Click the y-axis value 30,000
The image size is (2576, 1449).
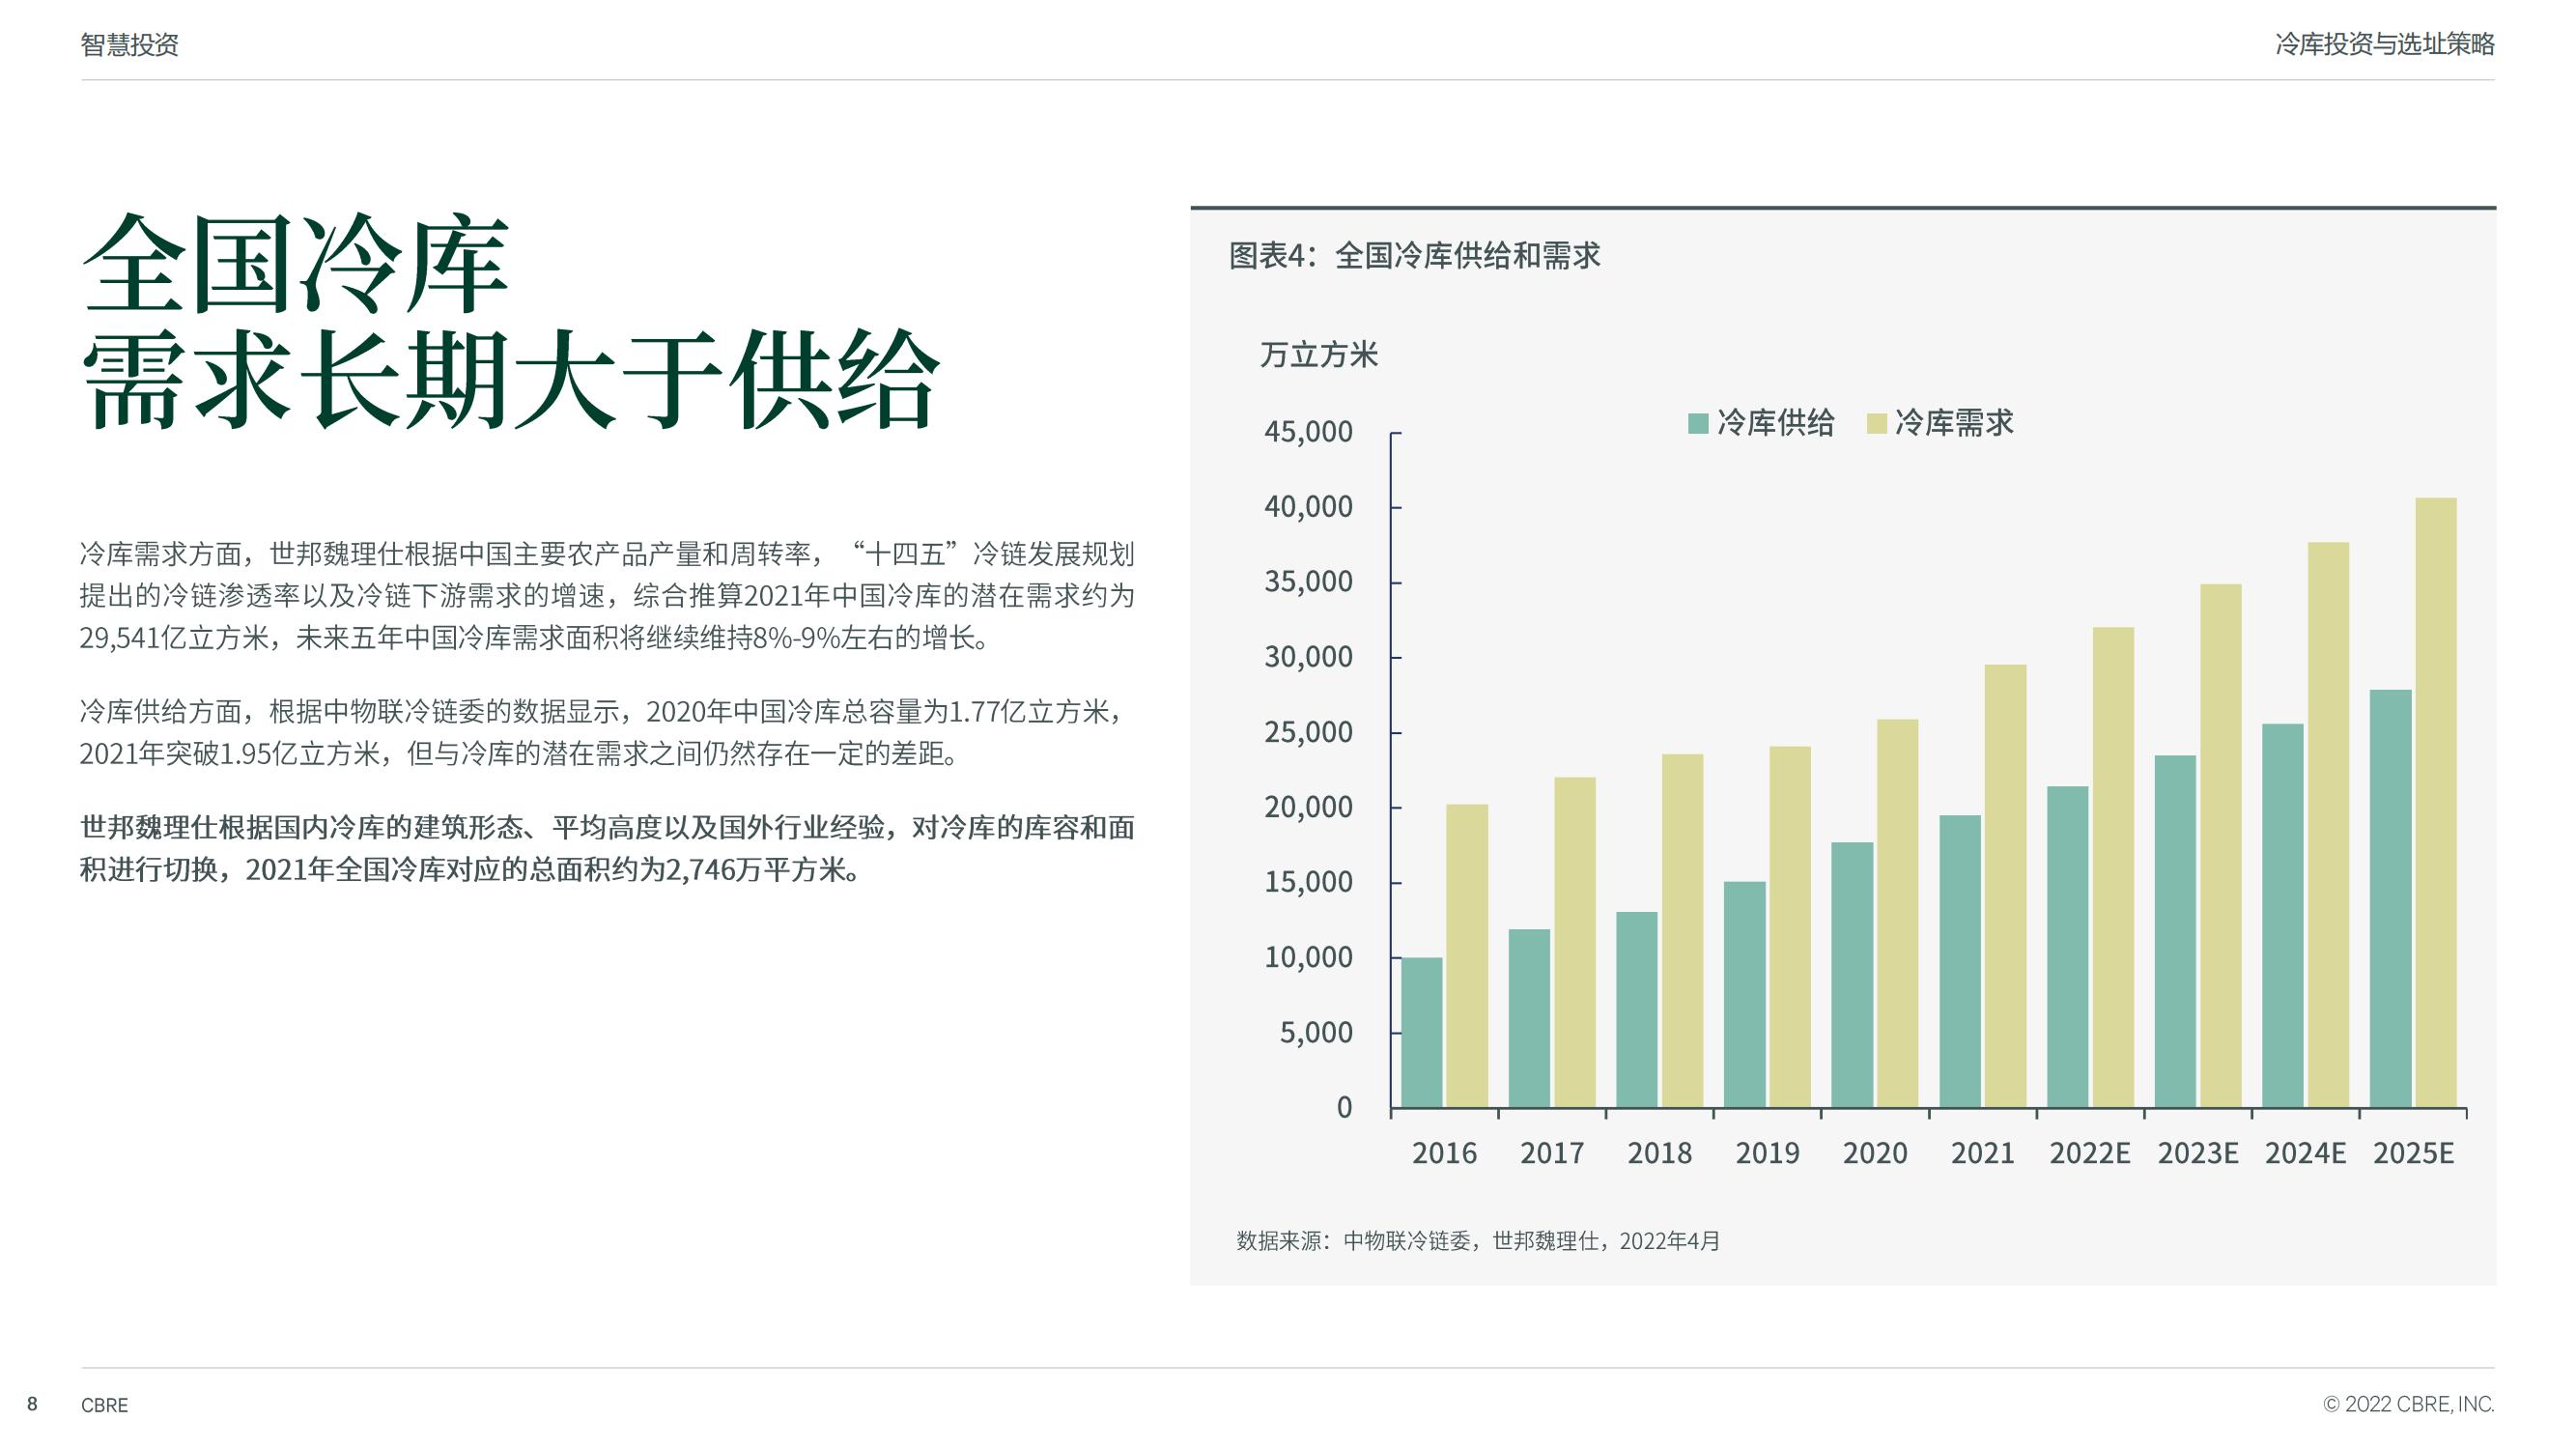click(1308, 657)
